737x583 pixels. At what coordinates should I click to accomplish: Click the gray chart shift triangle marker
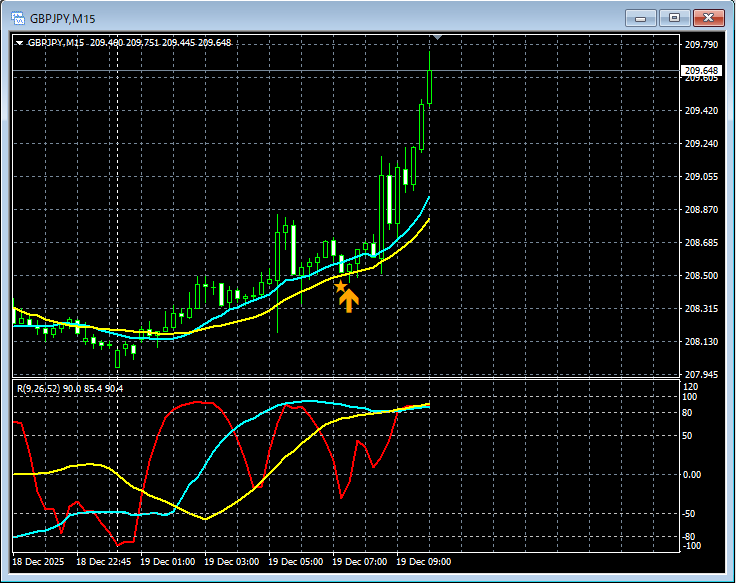point(436,37)
